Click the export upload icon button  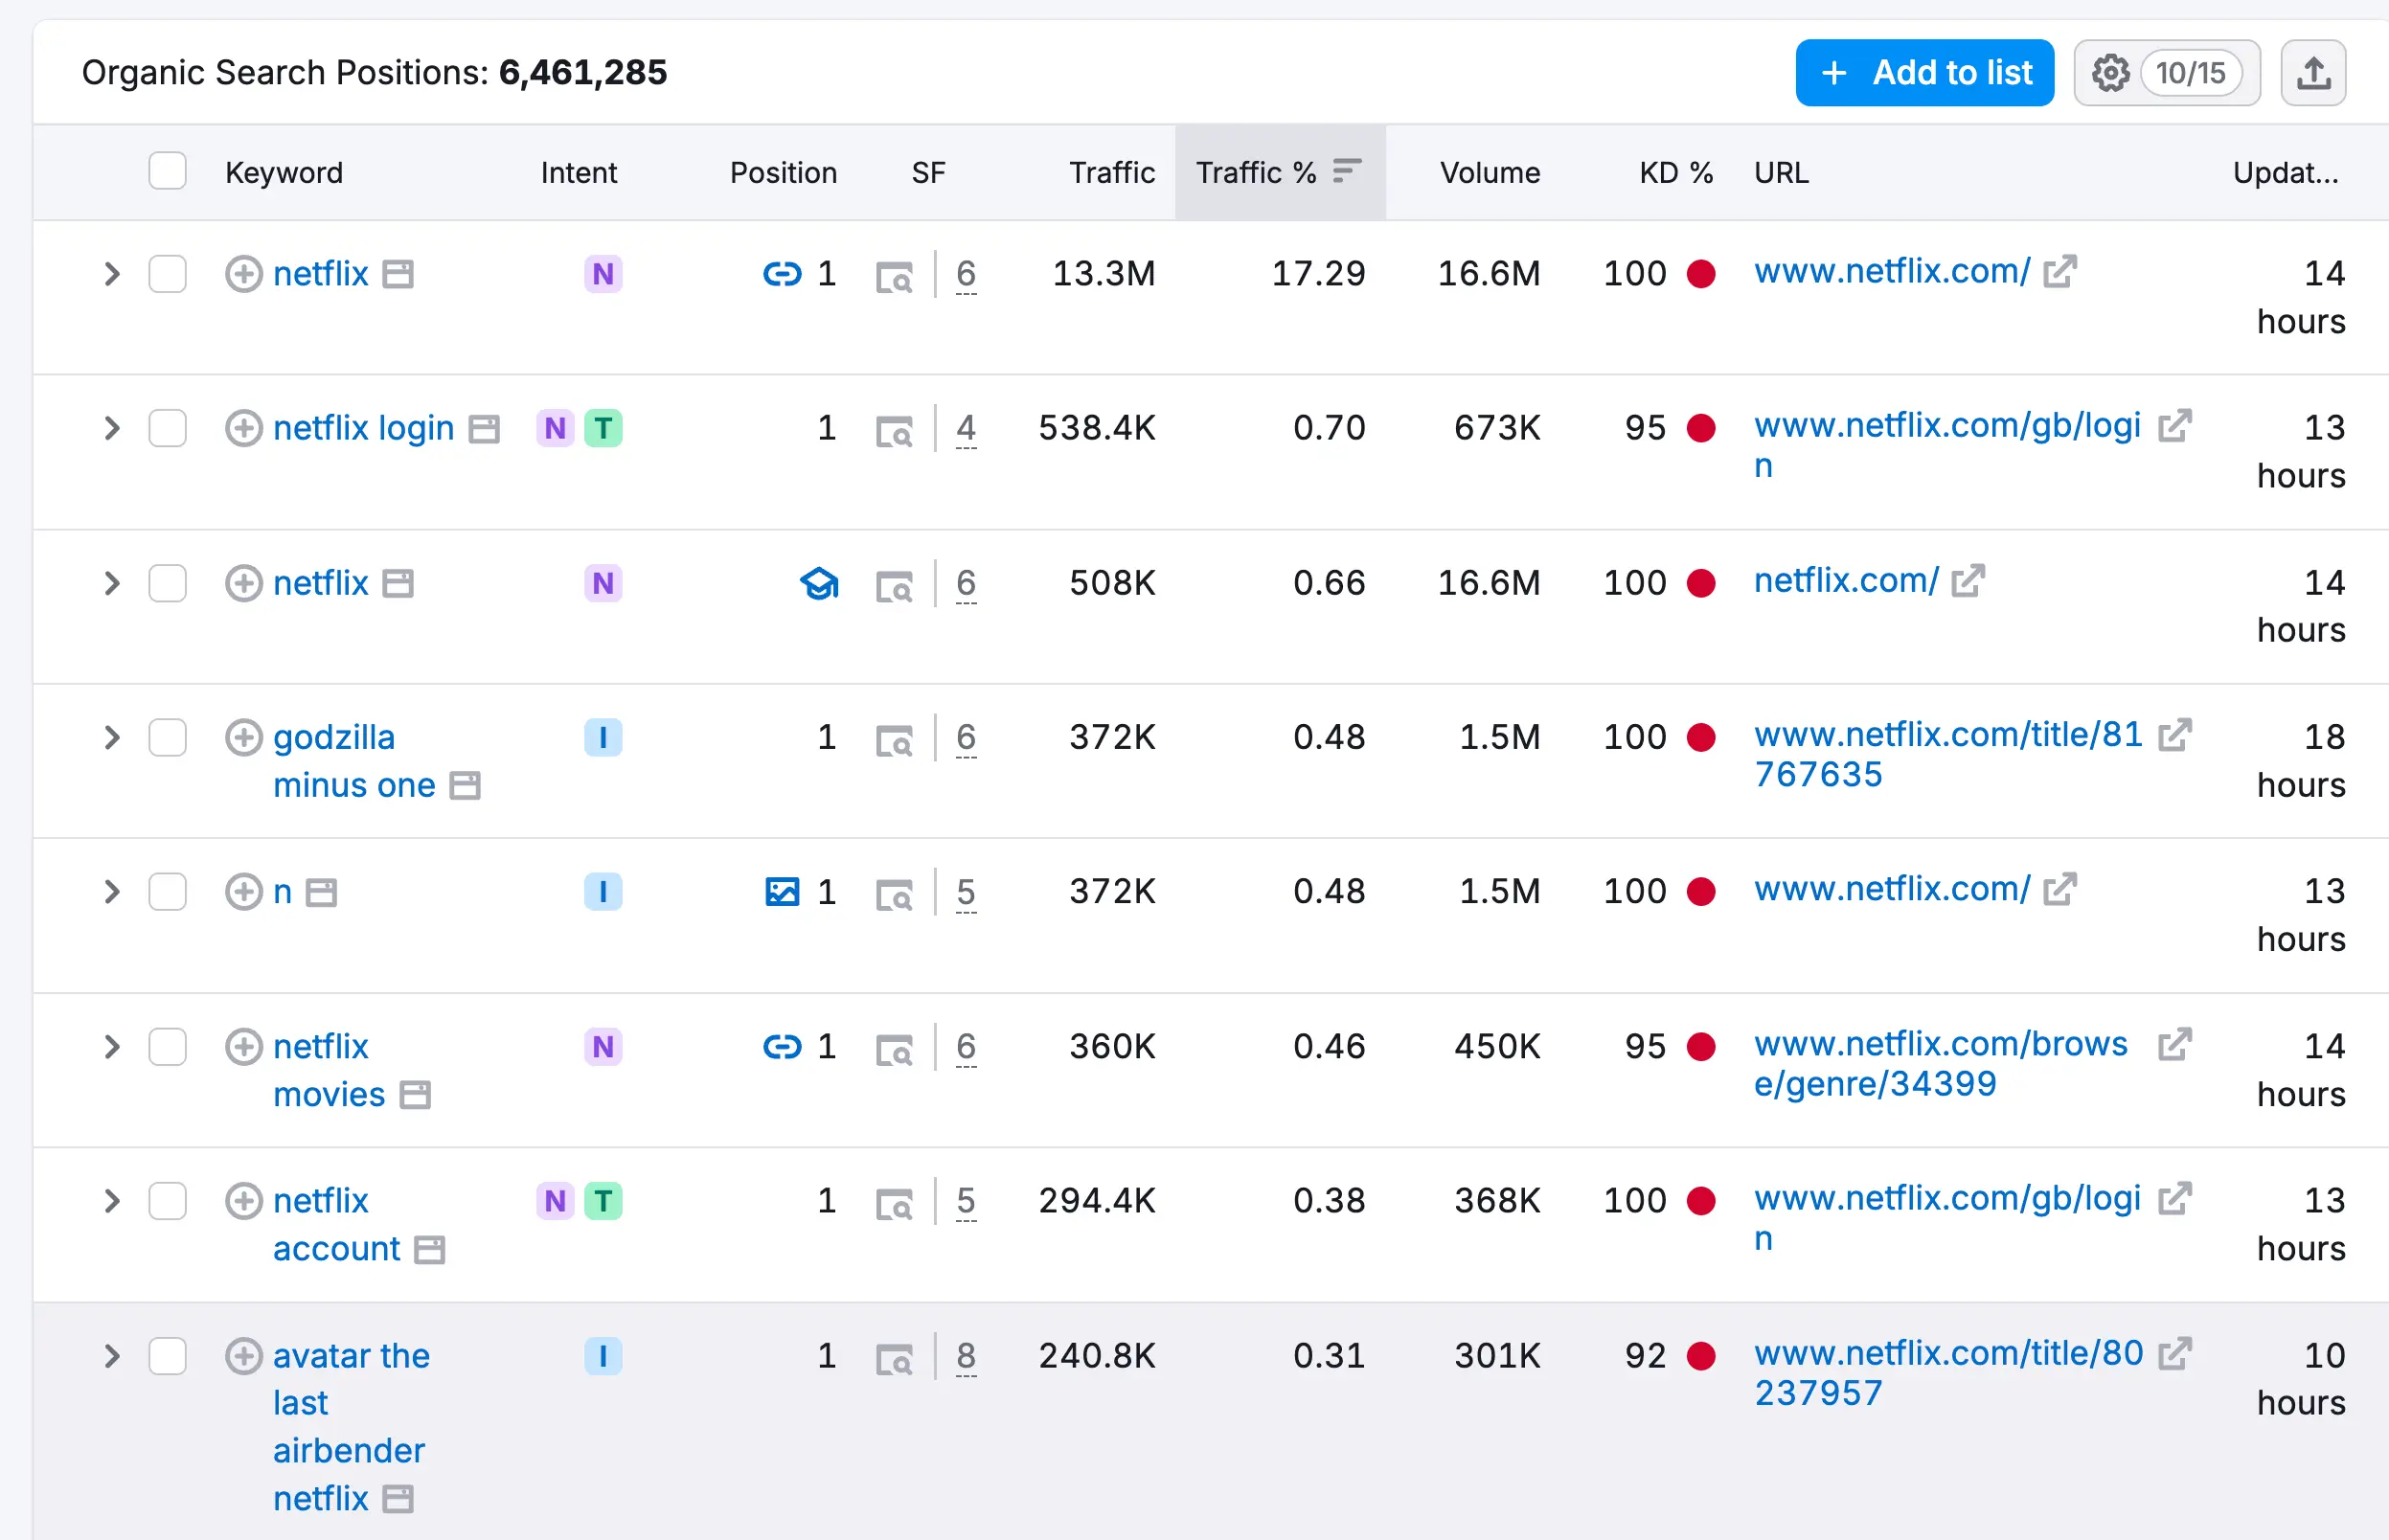point(2312,73)
